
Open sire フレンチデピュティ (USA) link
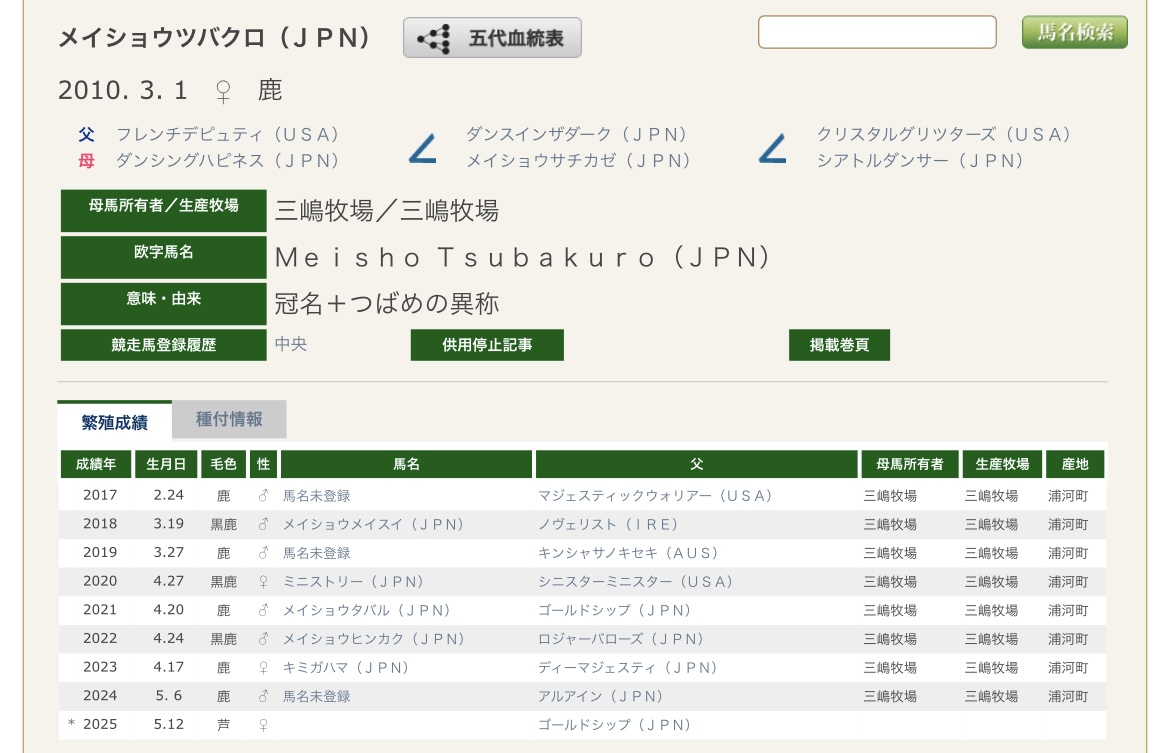pos(228,134)
